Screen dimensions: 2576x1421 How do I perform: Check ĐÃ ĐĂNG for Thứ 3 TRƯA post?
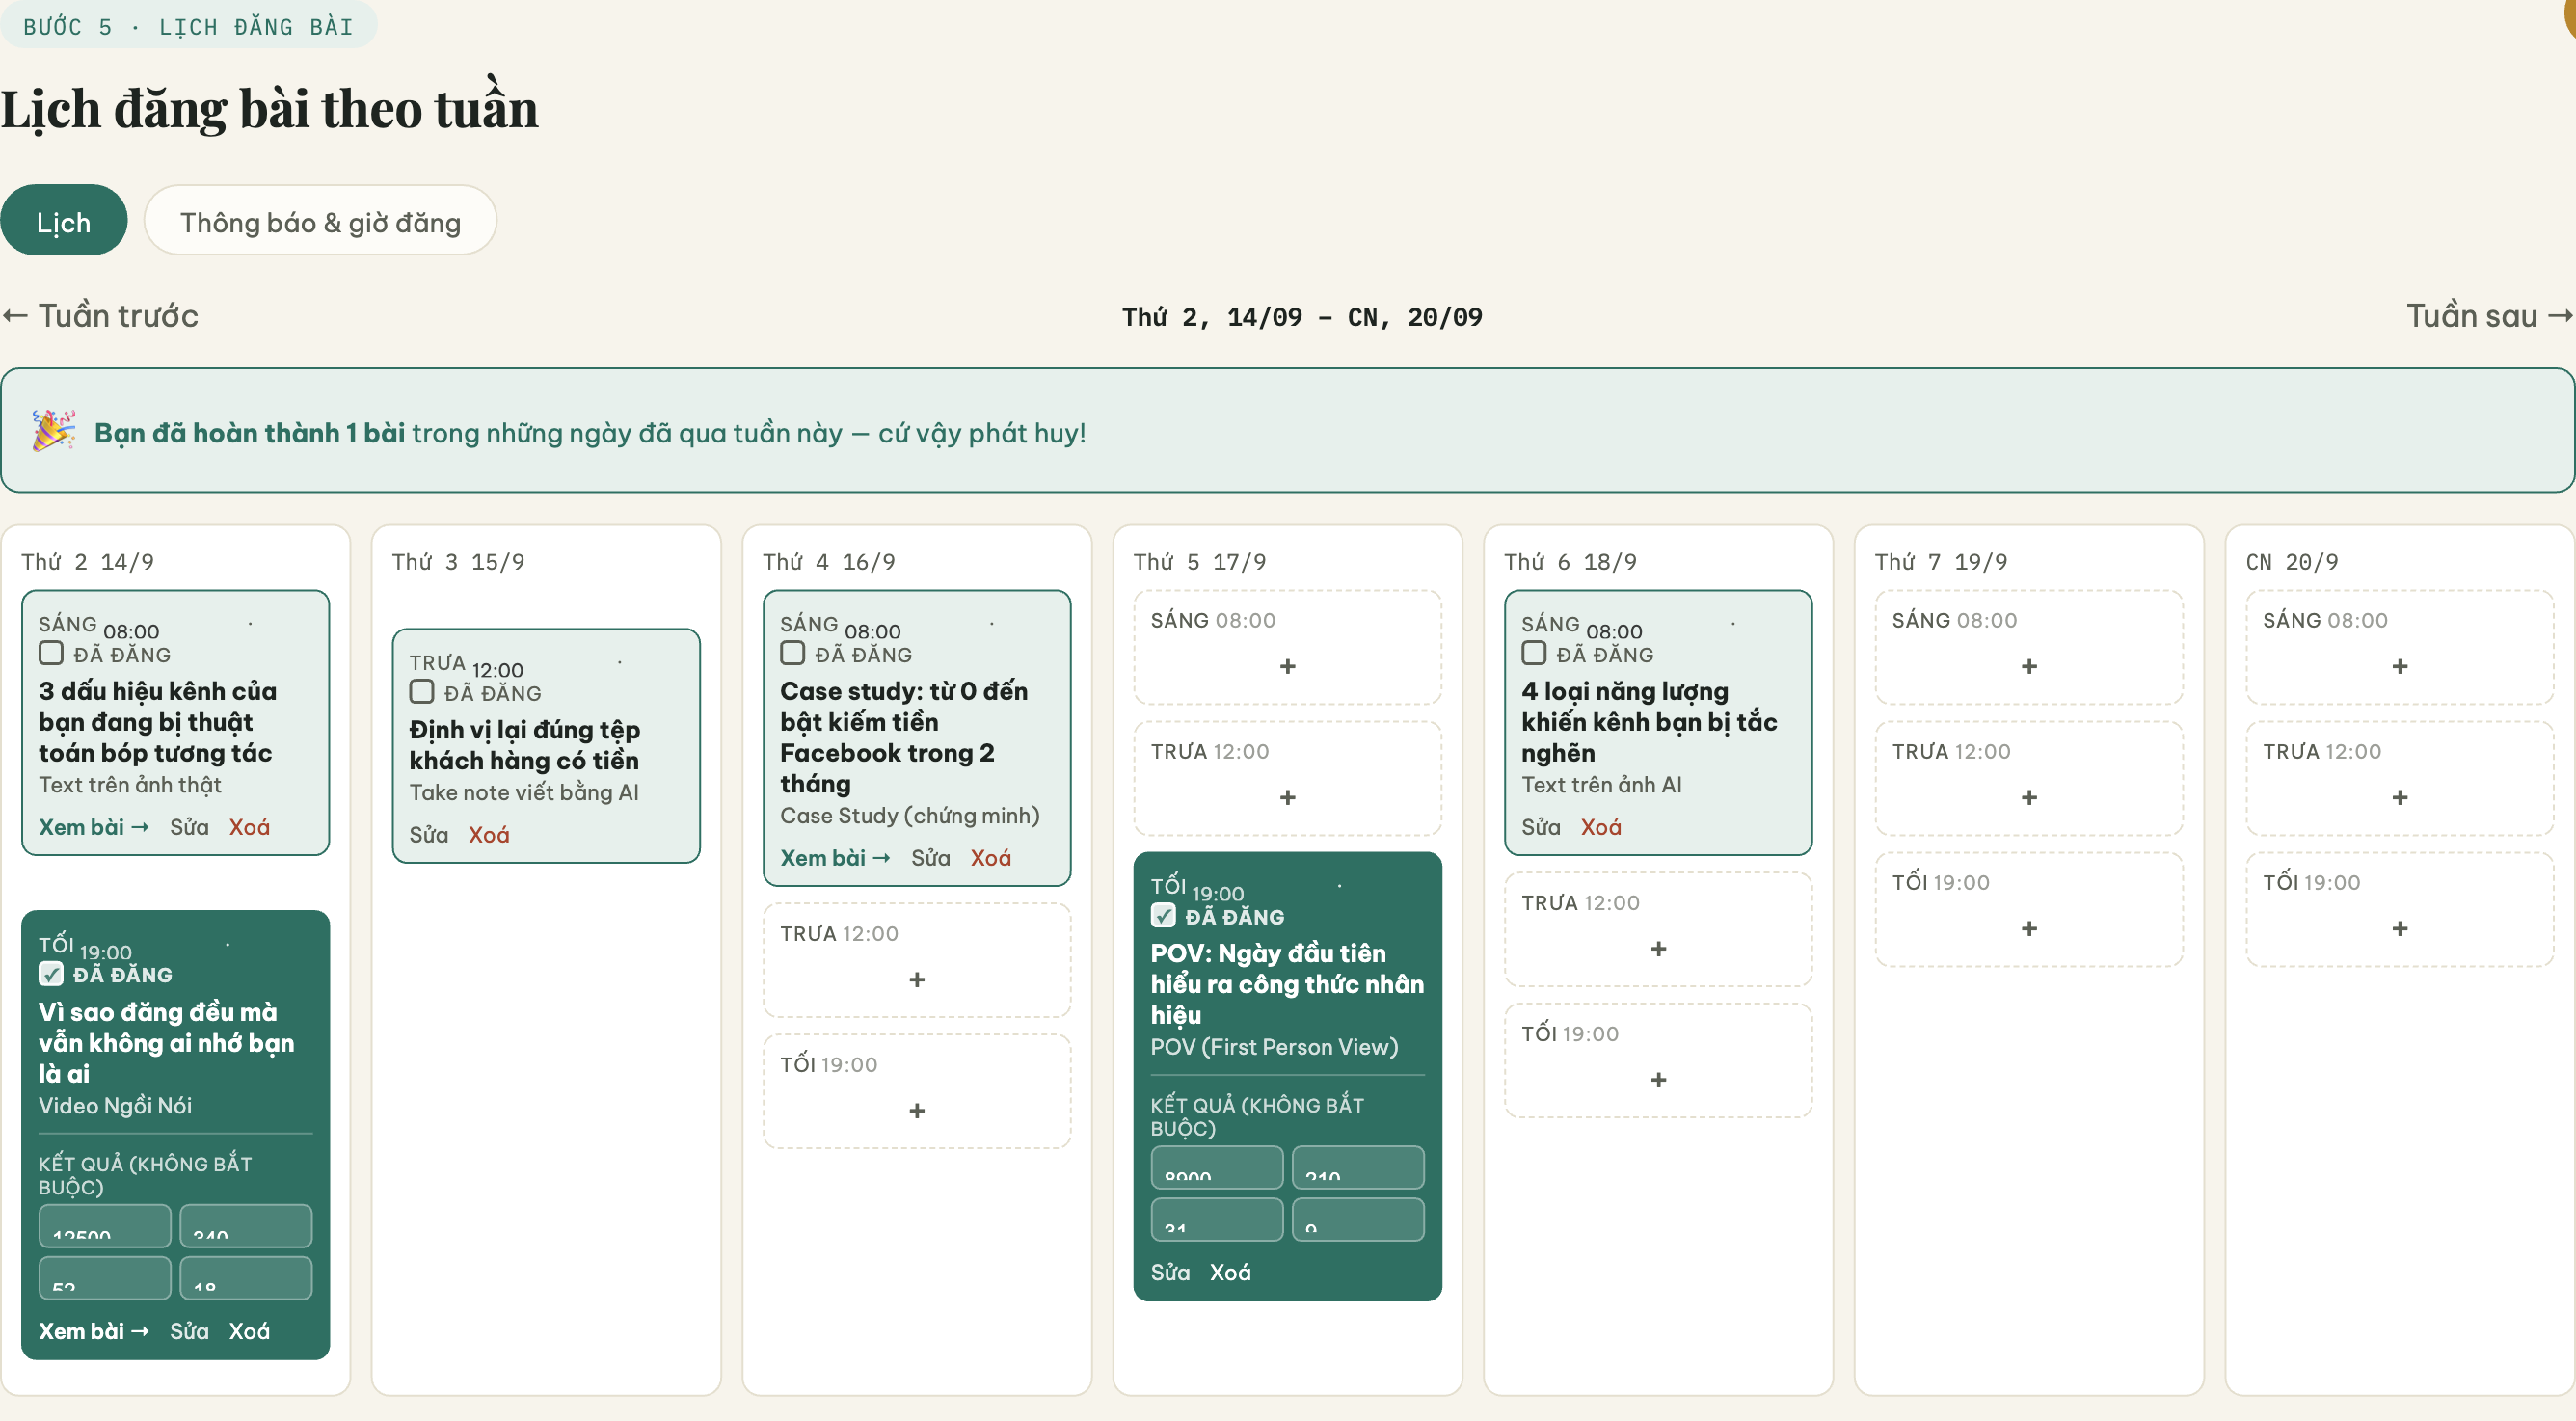pos(422,692)
